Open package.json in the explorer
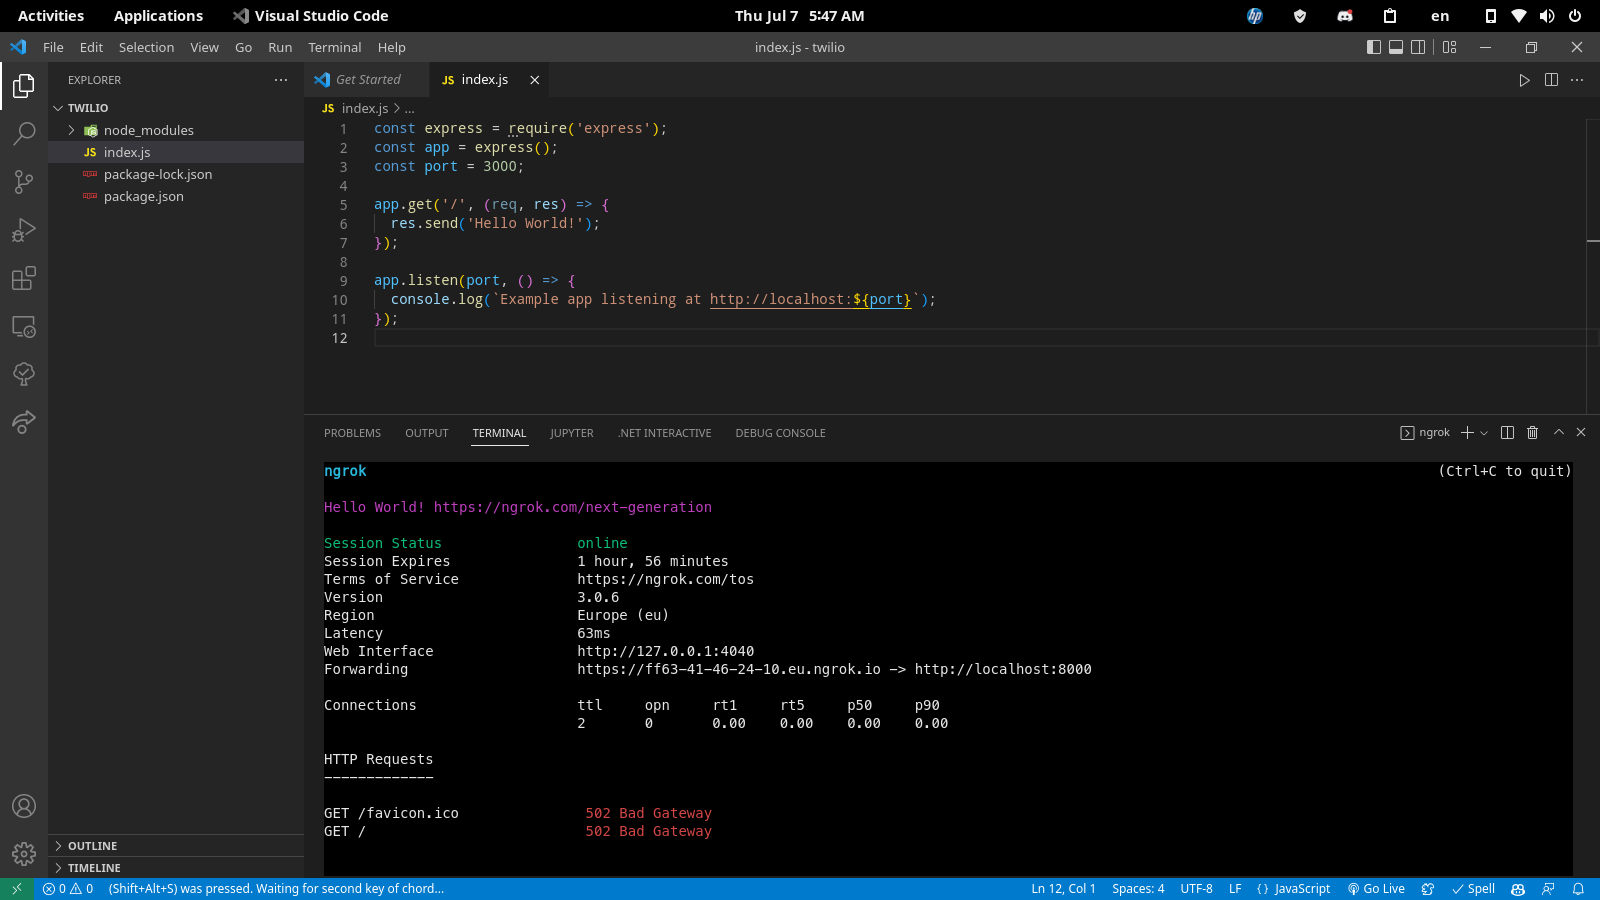 143,196
